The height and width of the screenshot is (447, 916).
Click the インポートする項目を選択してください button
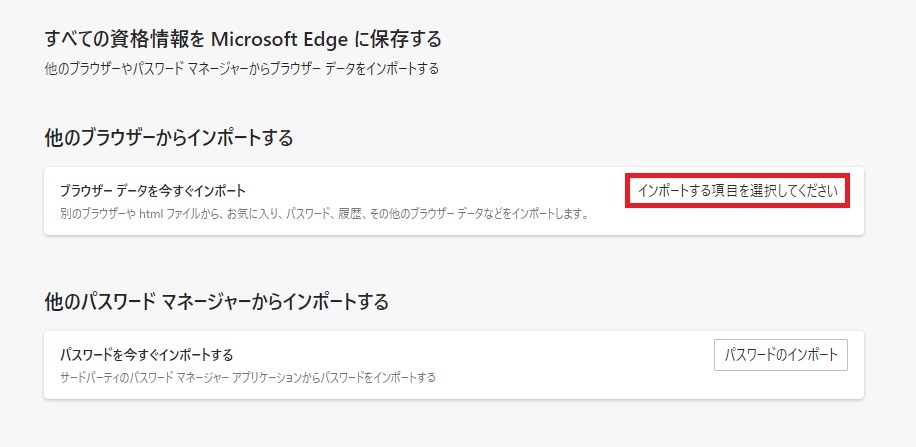click(737, 190)
